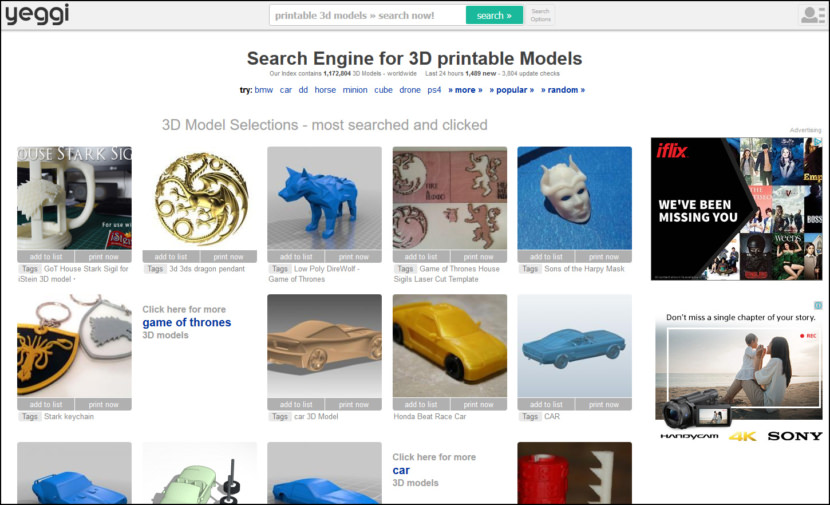The image size is (830, 505).
Task: Click the yeggi logo
Action: pos(35,15)
